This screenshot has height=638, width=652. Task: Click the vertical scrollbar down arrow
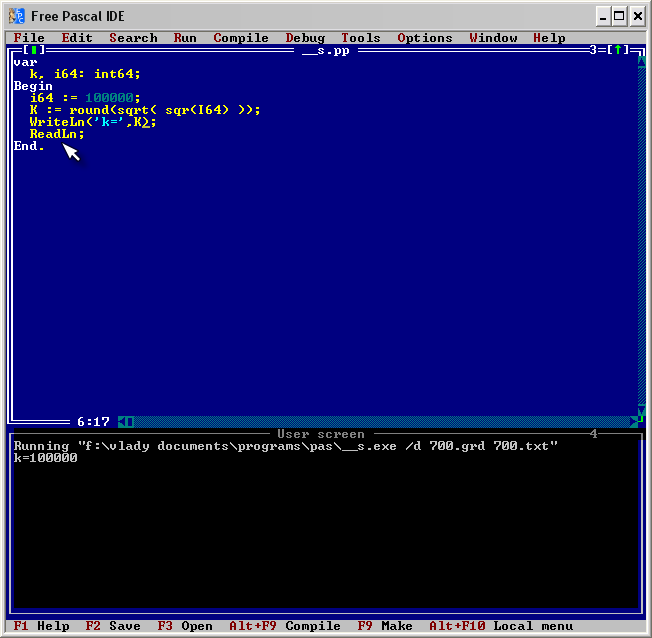641,411
